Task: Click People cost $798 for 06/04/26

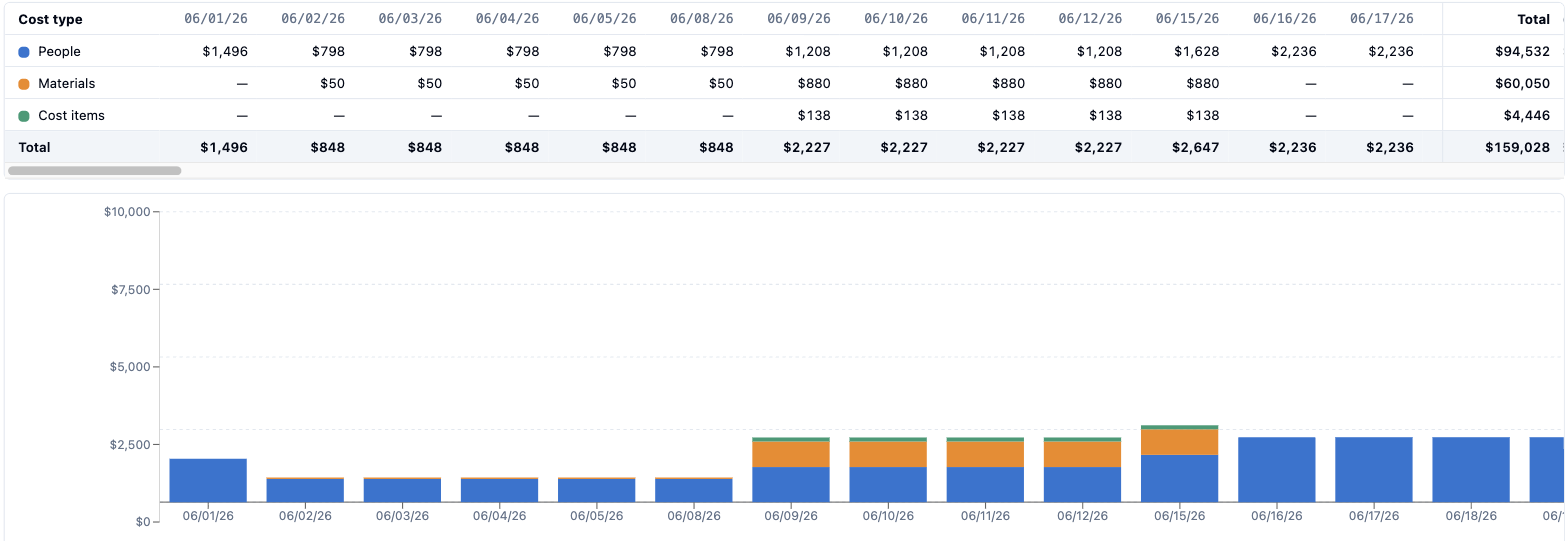Action: tap(522, 52)
